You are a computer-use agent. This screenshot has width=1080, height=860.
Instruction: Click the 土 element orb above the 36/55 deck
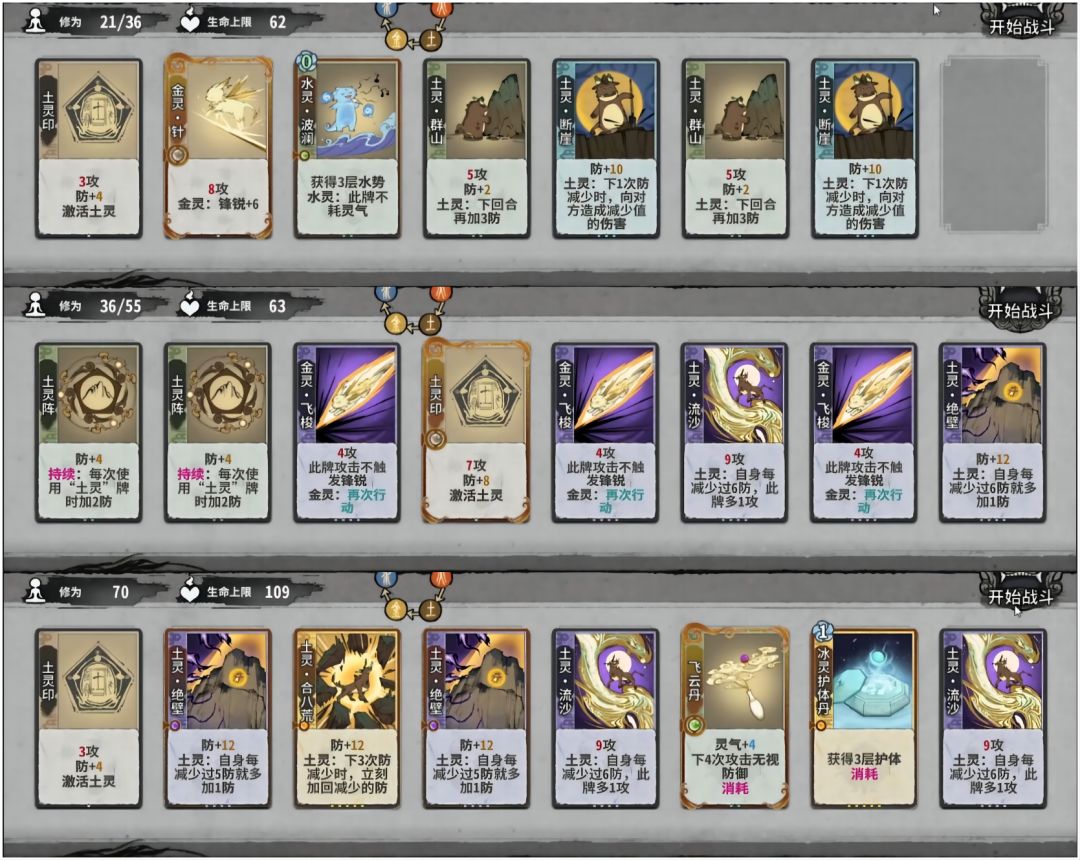coord(430,323)
